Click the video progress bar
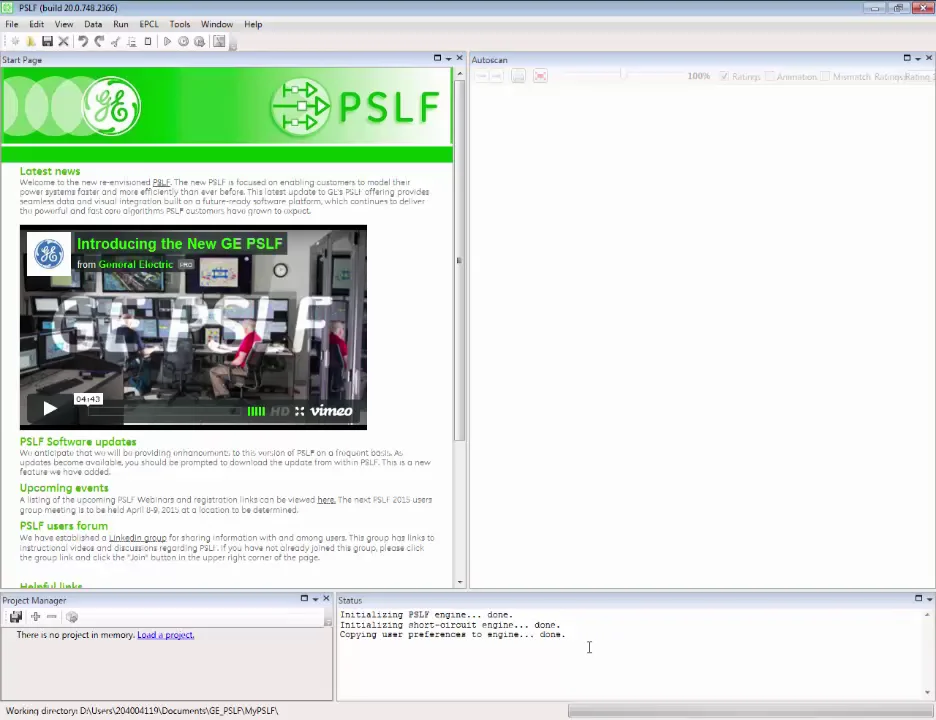 point(164,411)
